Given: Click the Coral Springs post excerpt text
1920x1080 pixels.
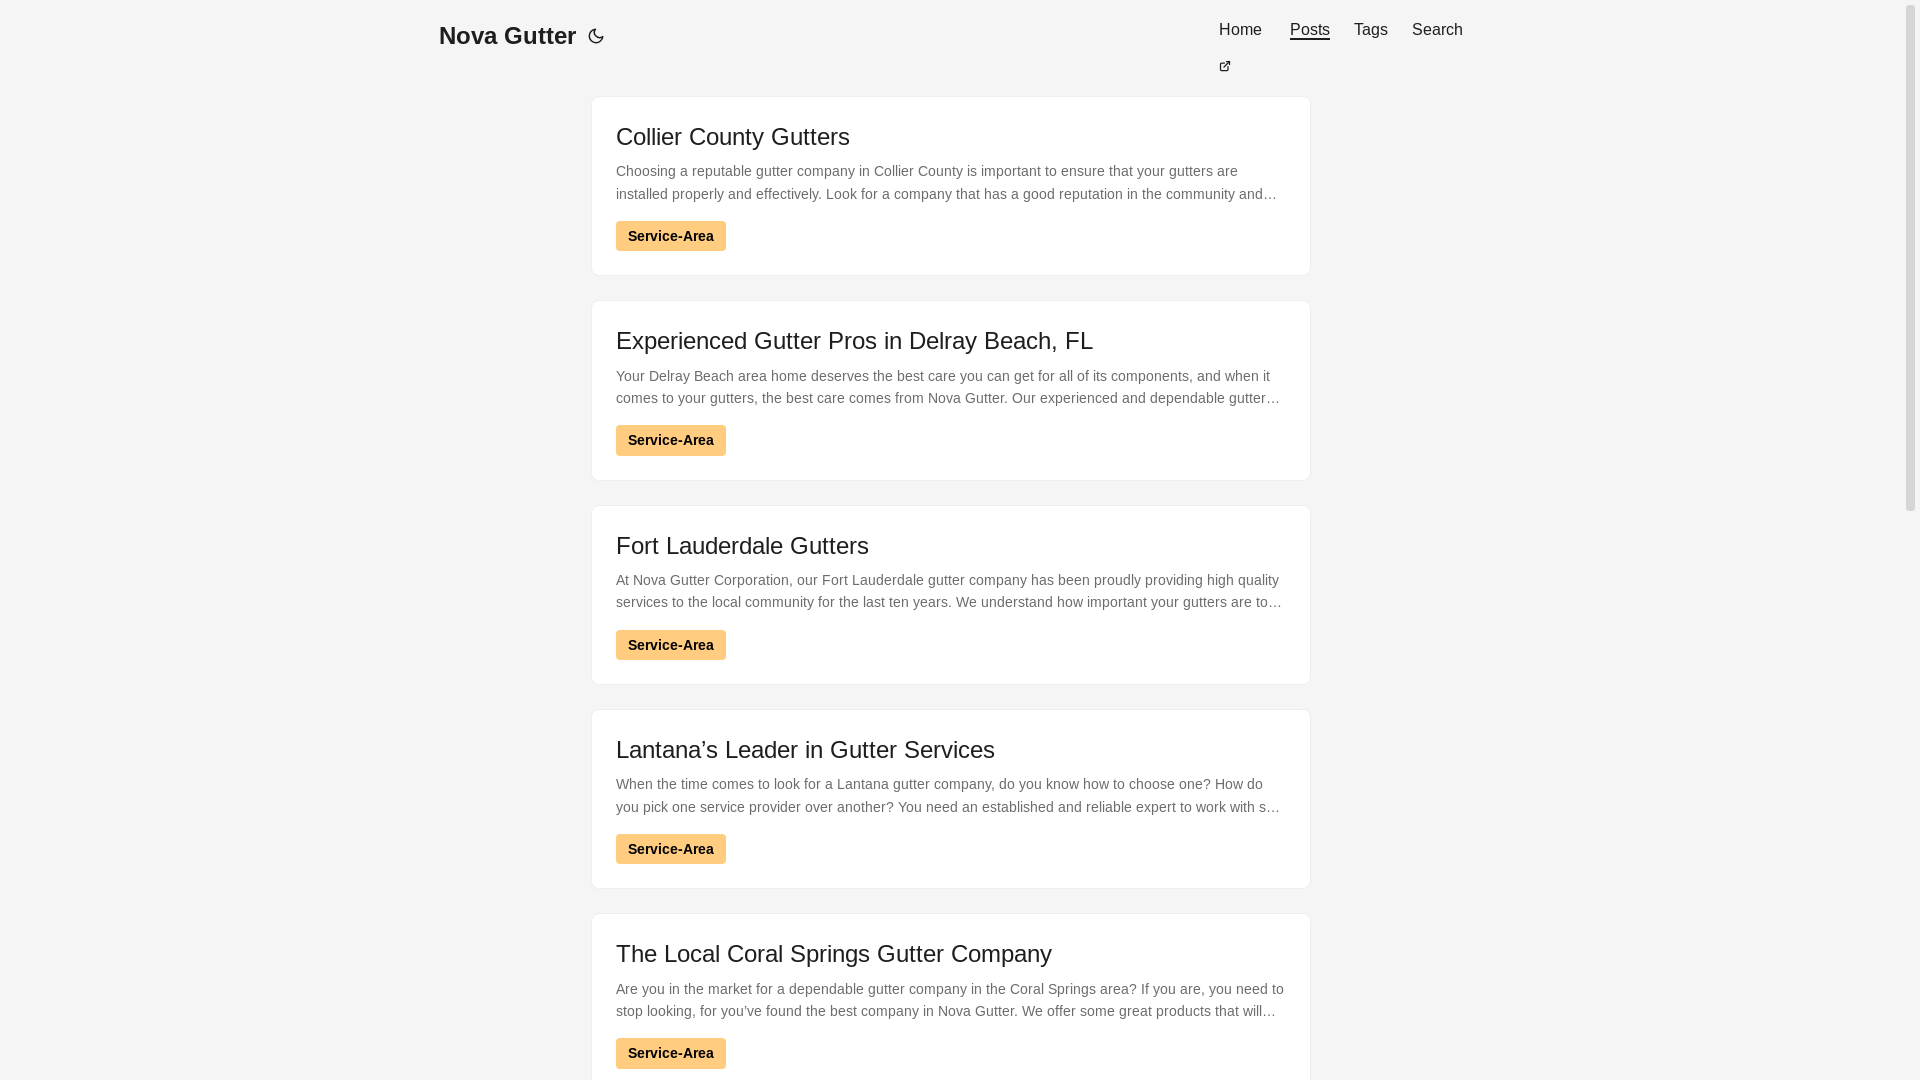Looking at the screenshot, I should click(x=950, y=1000).
